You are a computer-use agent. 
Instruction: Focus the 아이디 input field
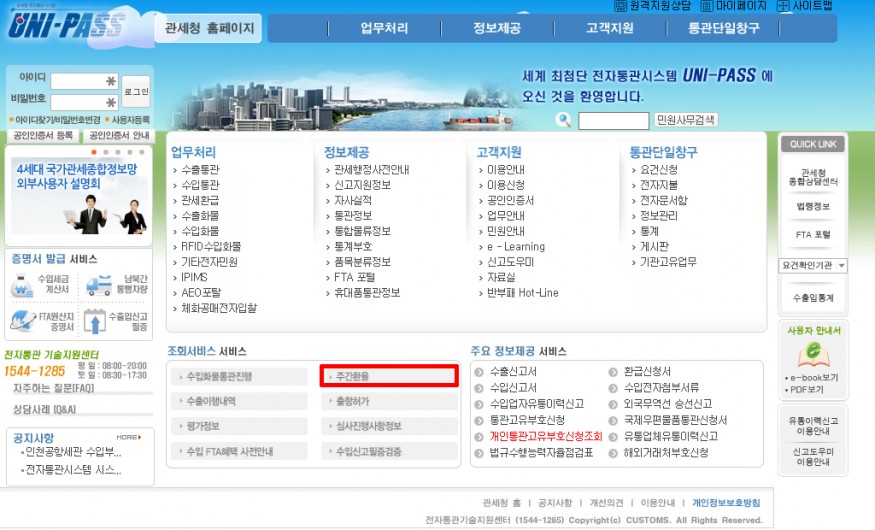click(84, 81)
